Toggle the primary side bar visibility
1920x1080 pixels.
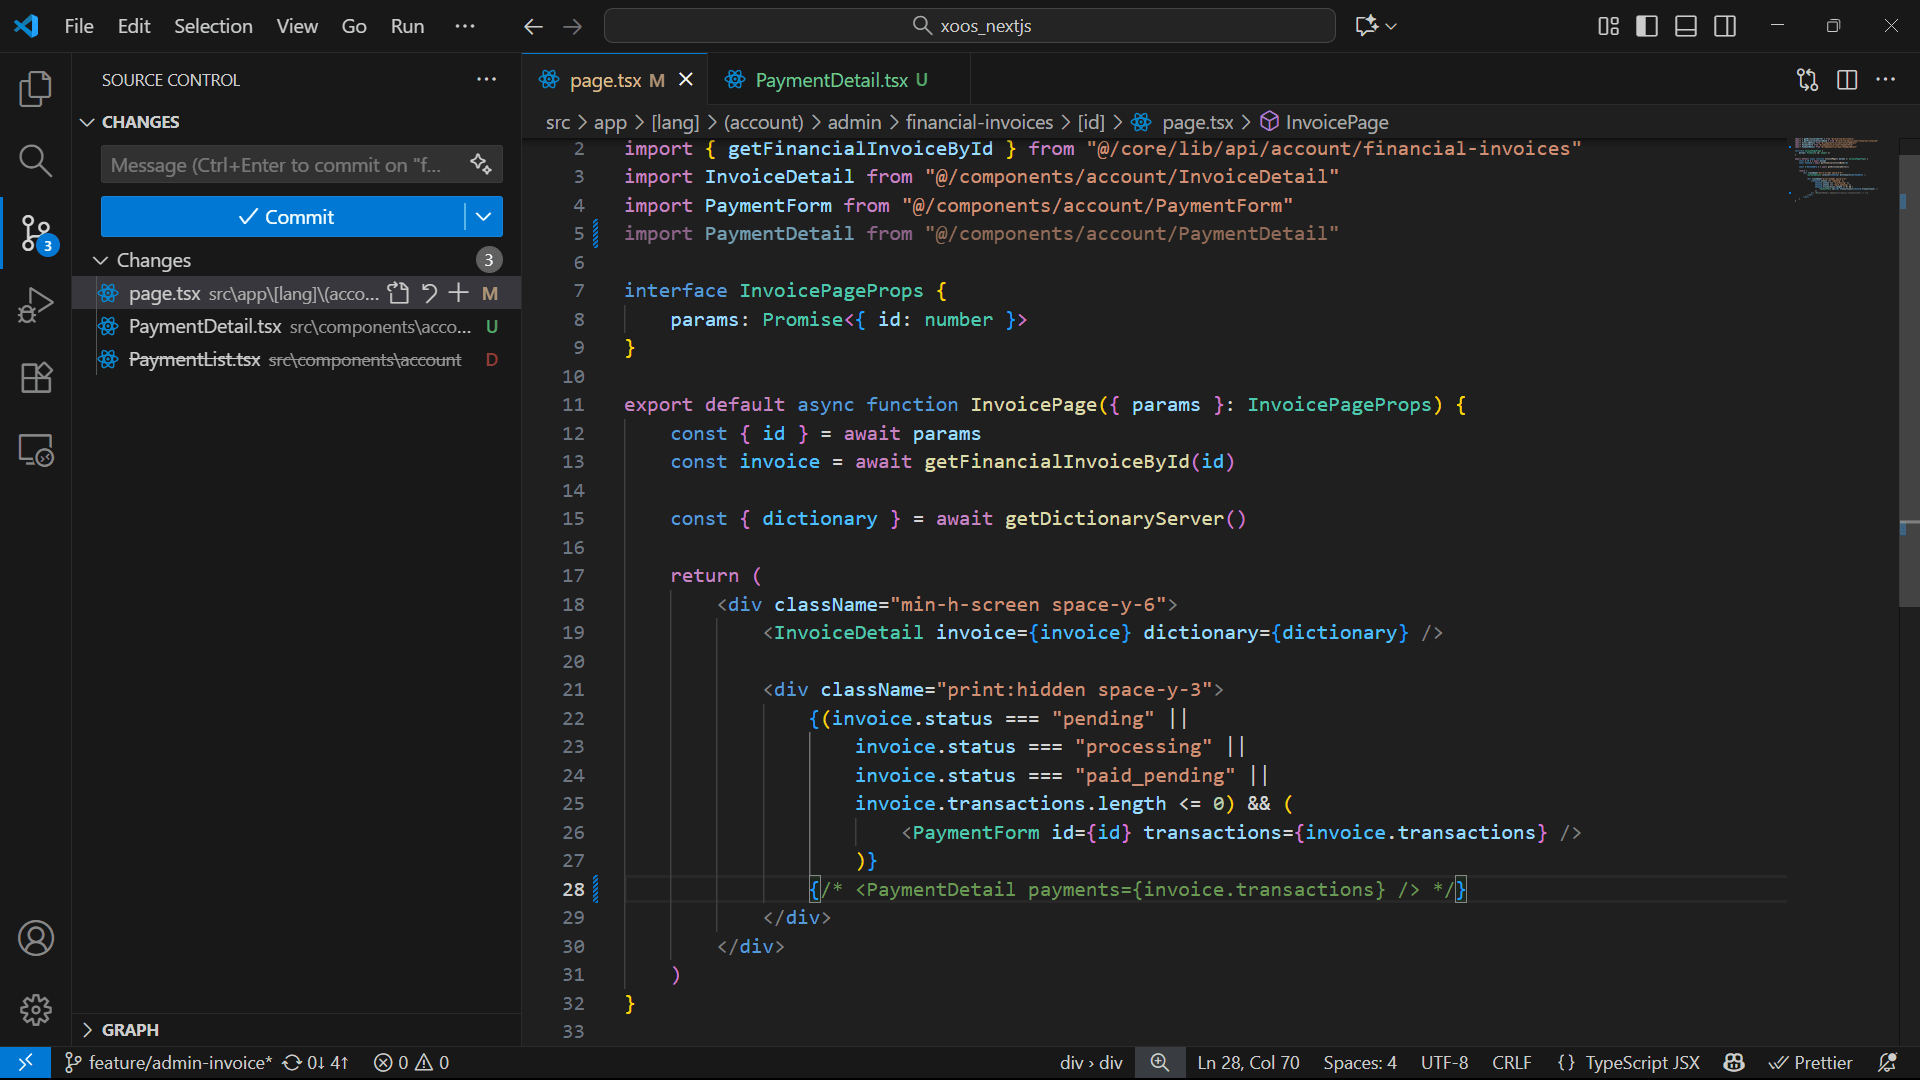click(x=1647, y=26)
